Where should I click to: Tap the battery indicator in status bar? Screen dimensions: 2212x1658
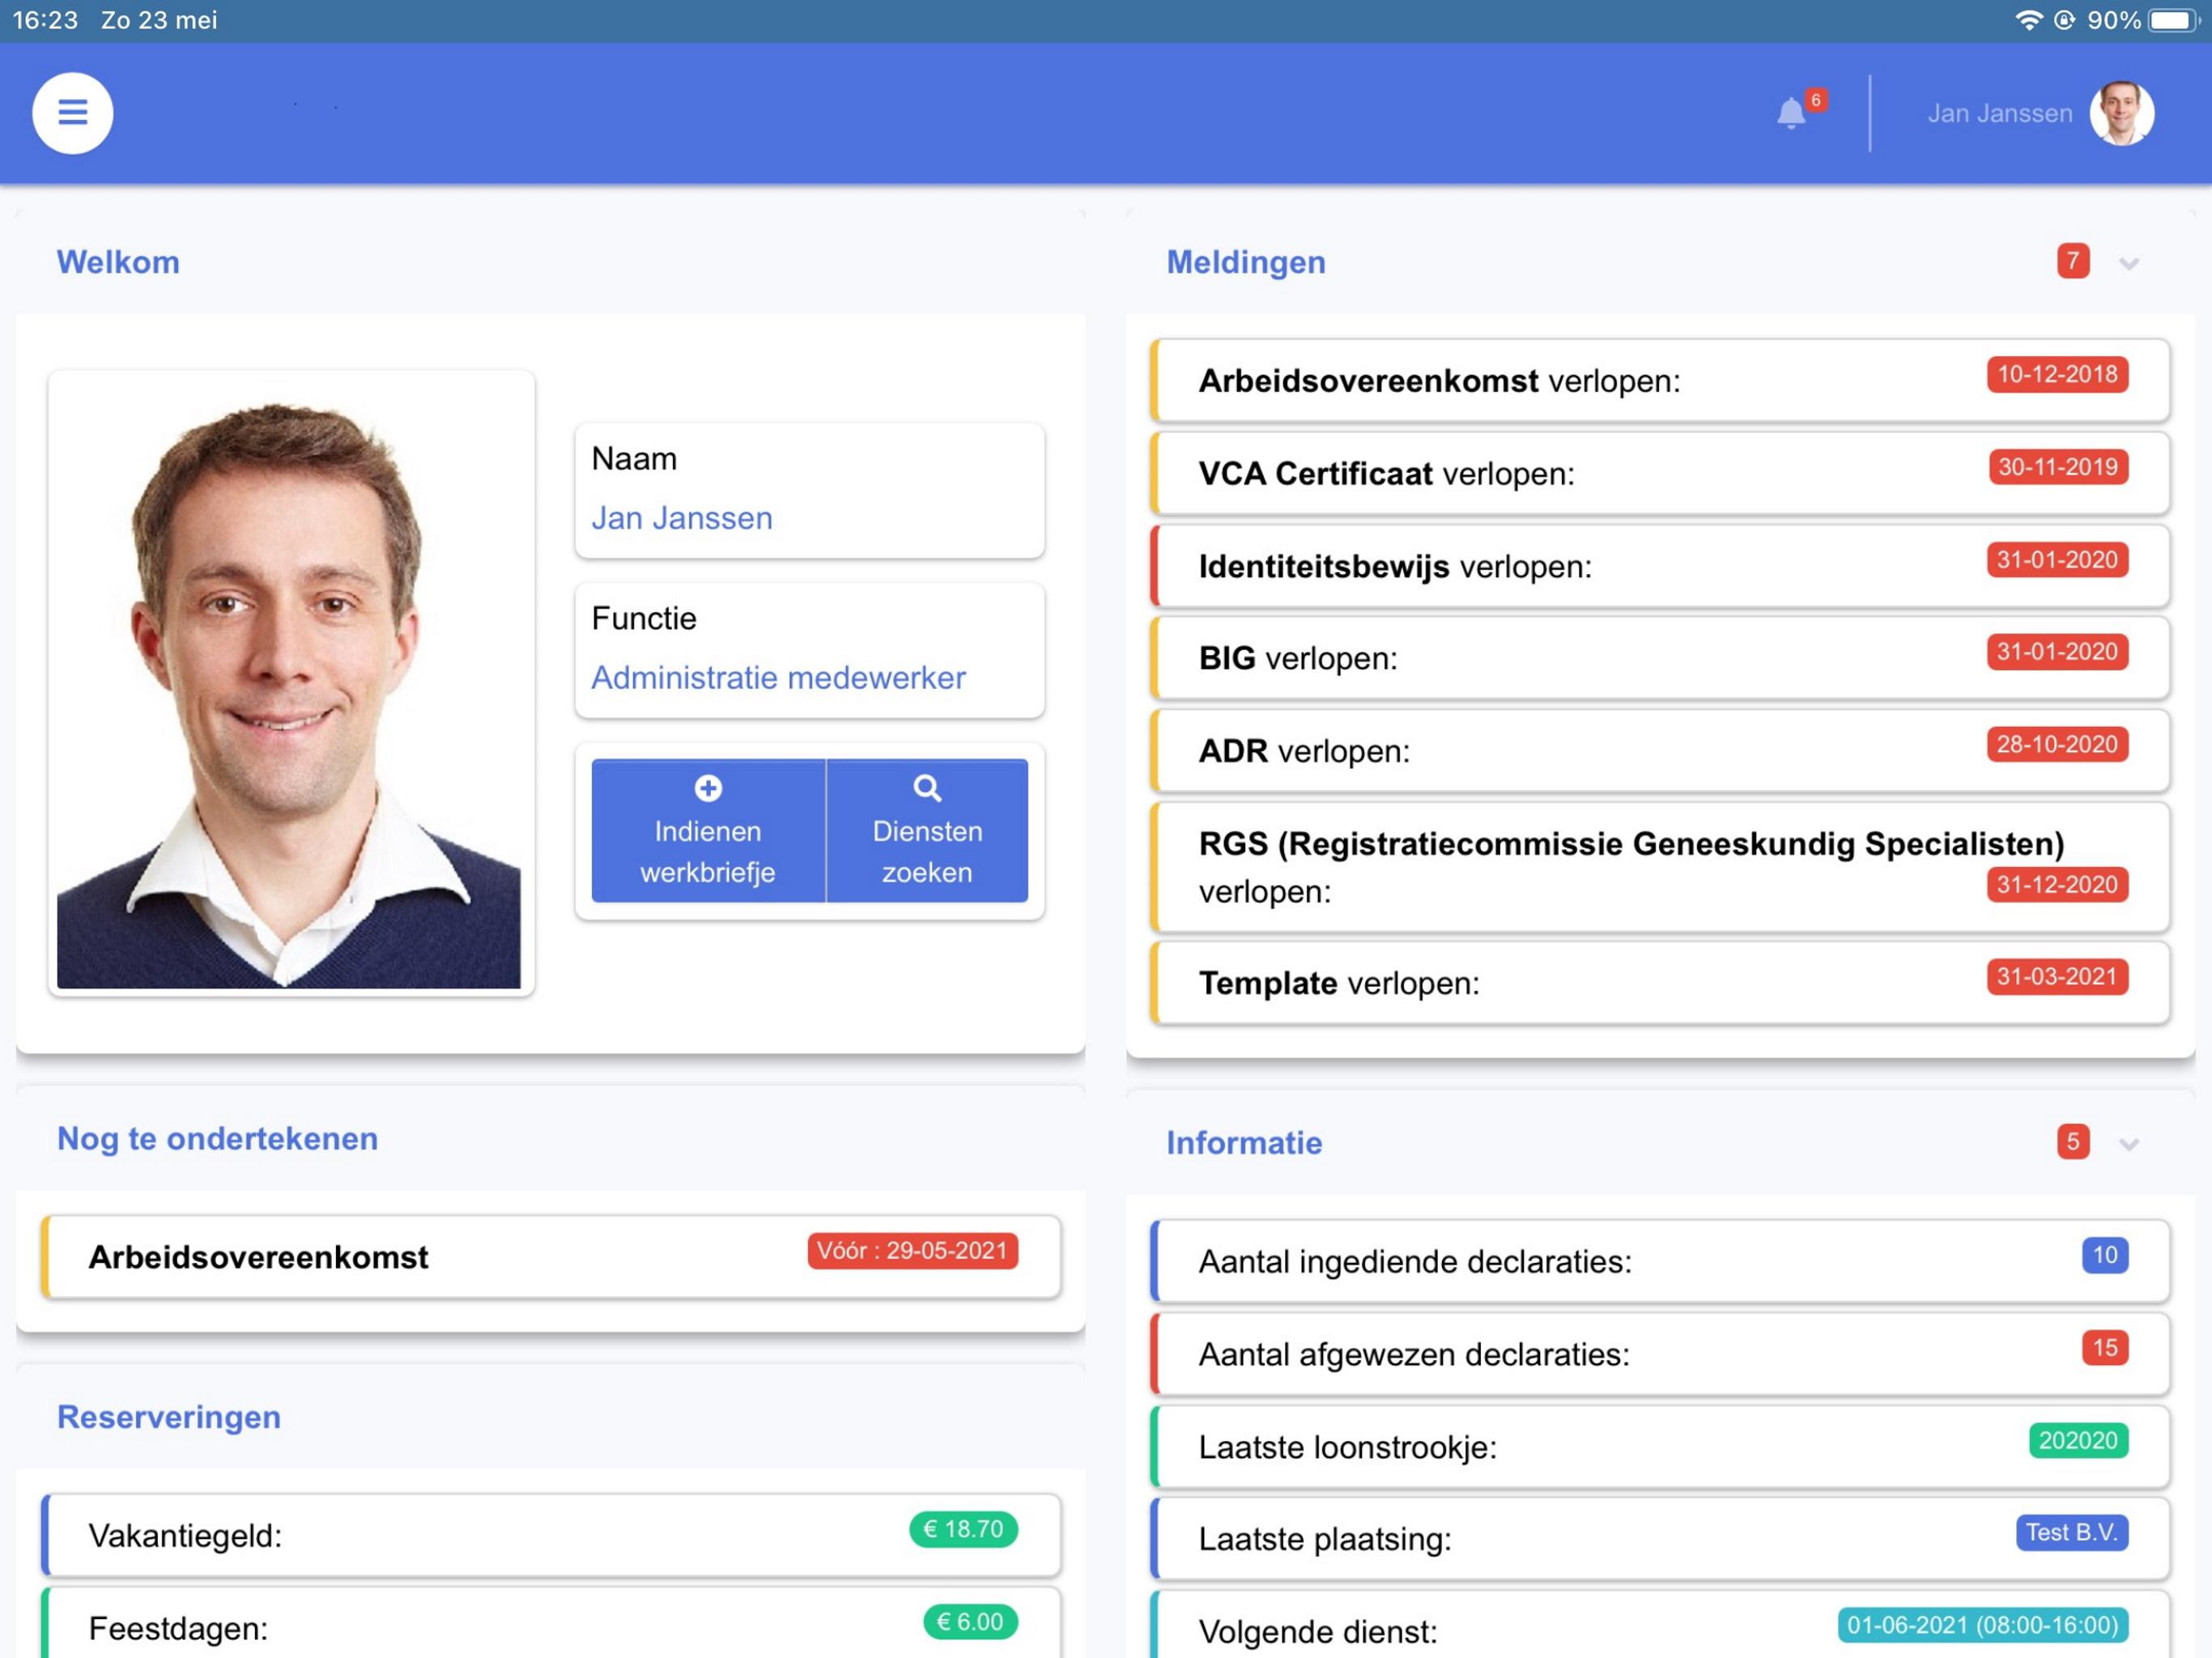[2174, 20]
